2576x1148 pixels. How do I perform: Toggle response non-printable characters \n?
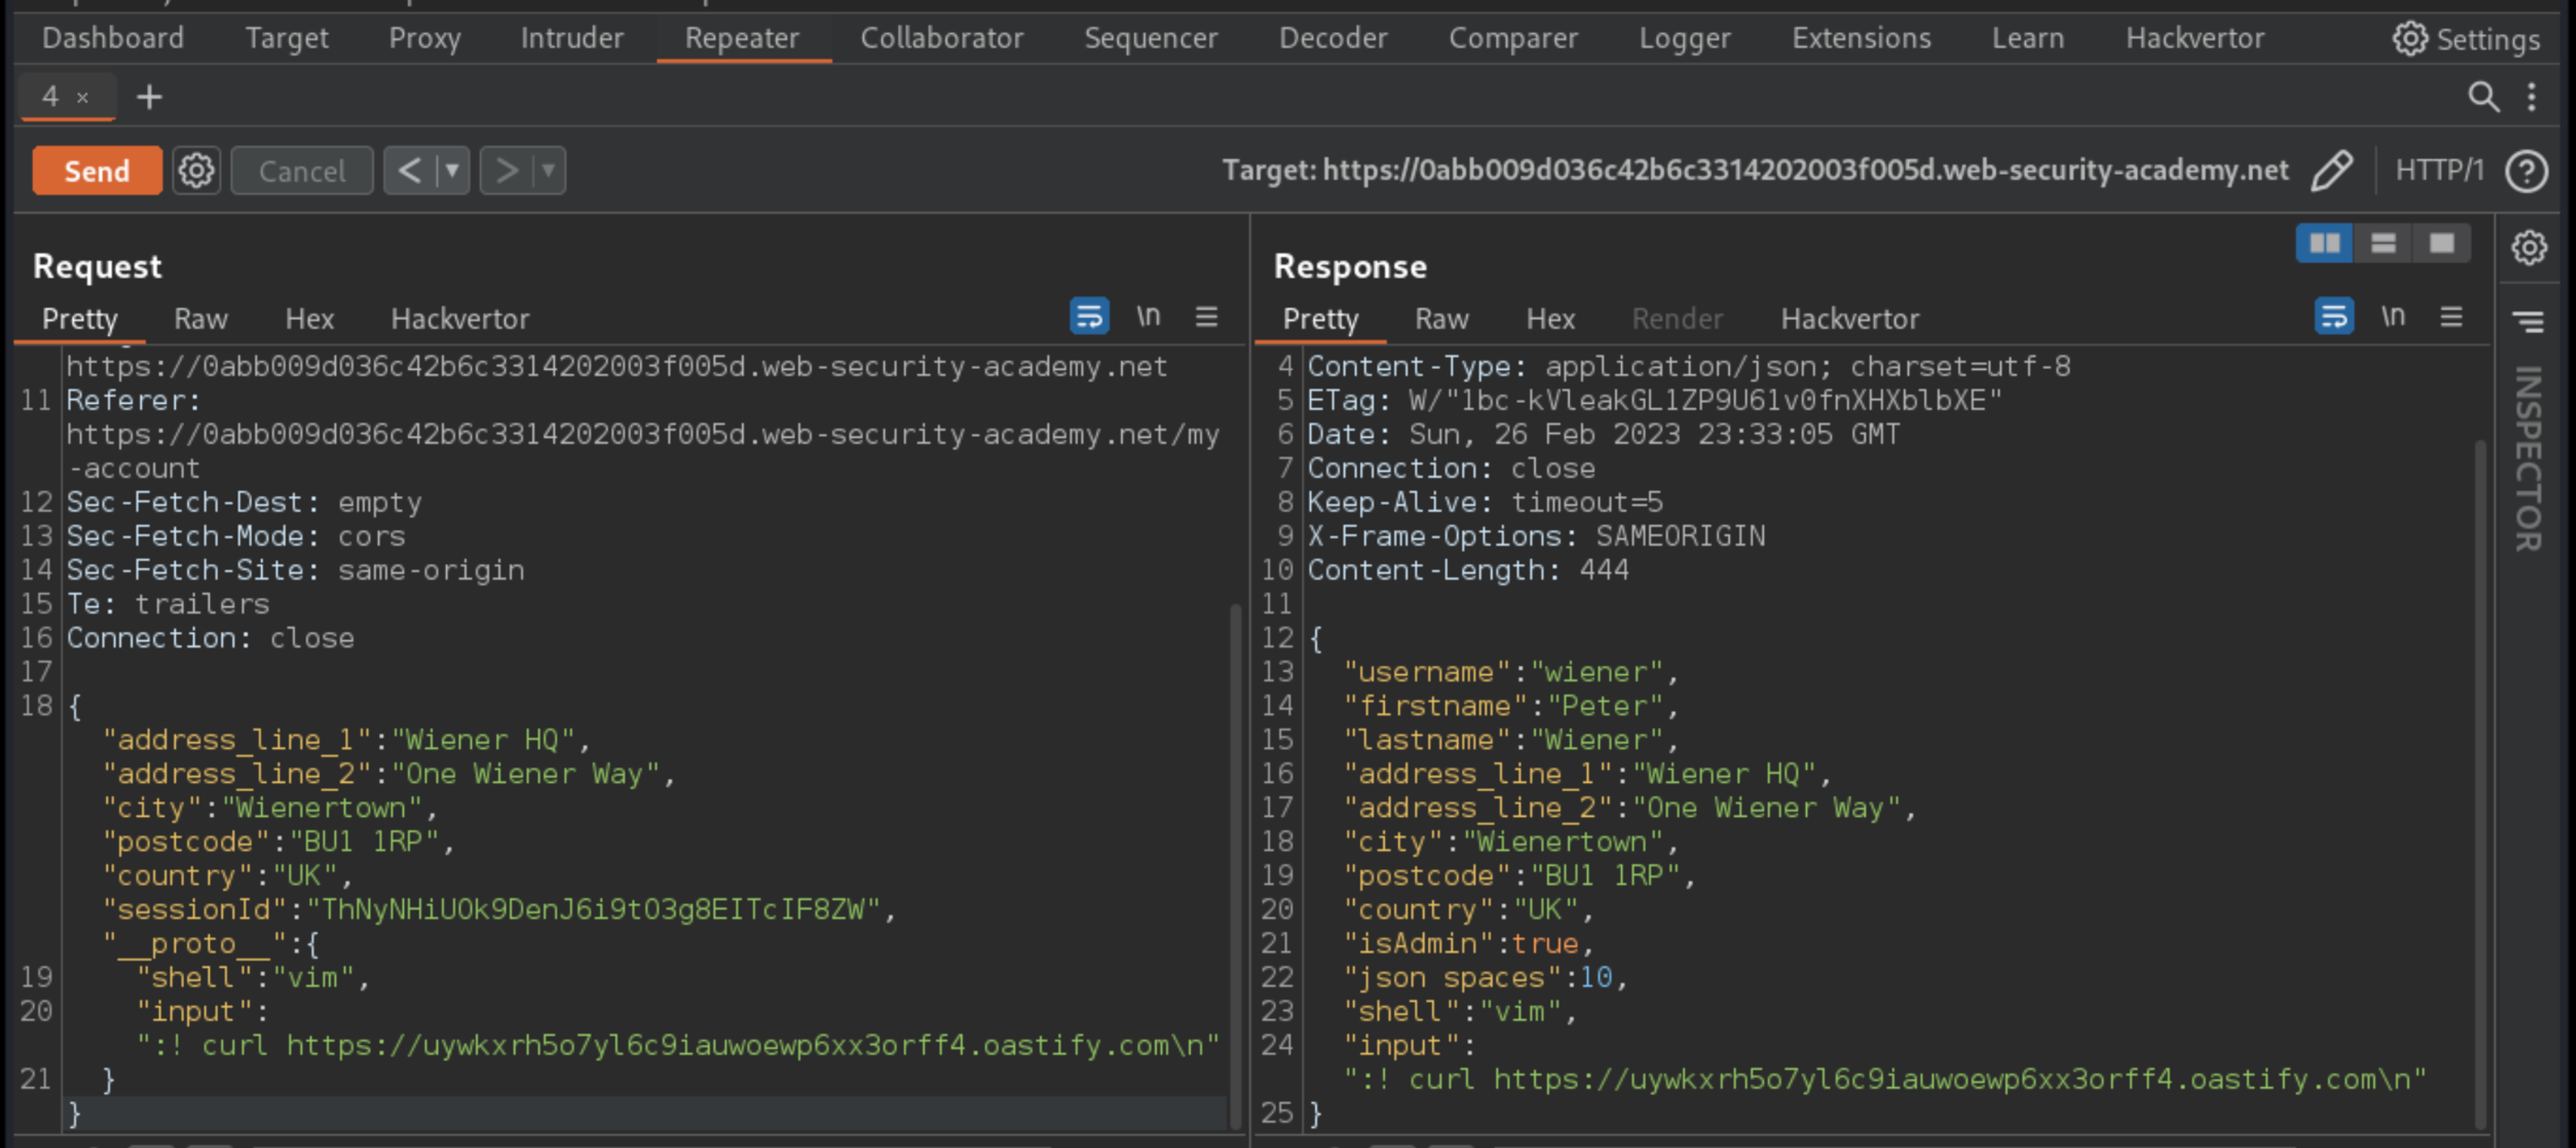tap(2393, 317)
